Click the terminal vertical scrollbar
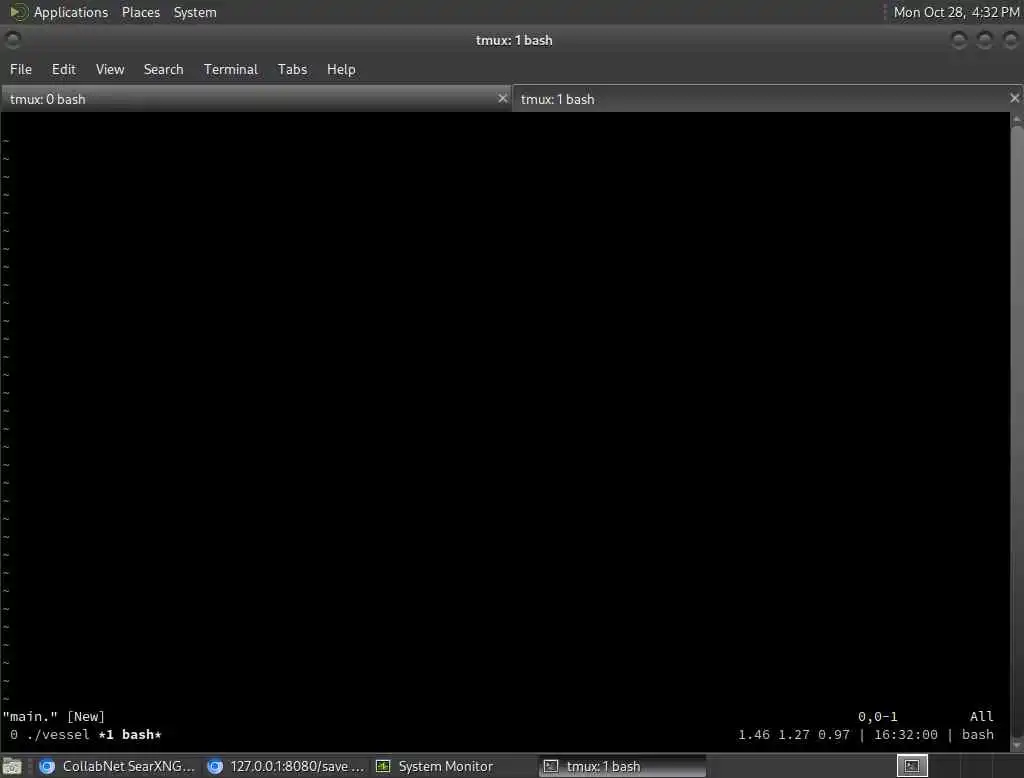This screenshot has width=1024, height=778. pos(1017,432)
